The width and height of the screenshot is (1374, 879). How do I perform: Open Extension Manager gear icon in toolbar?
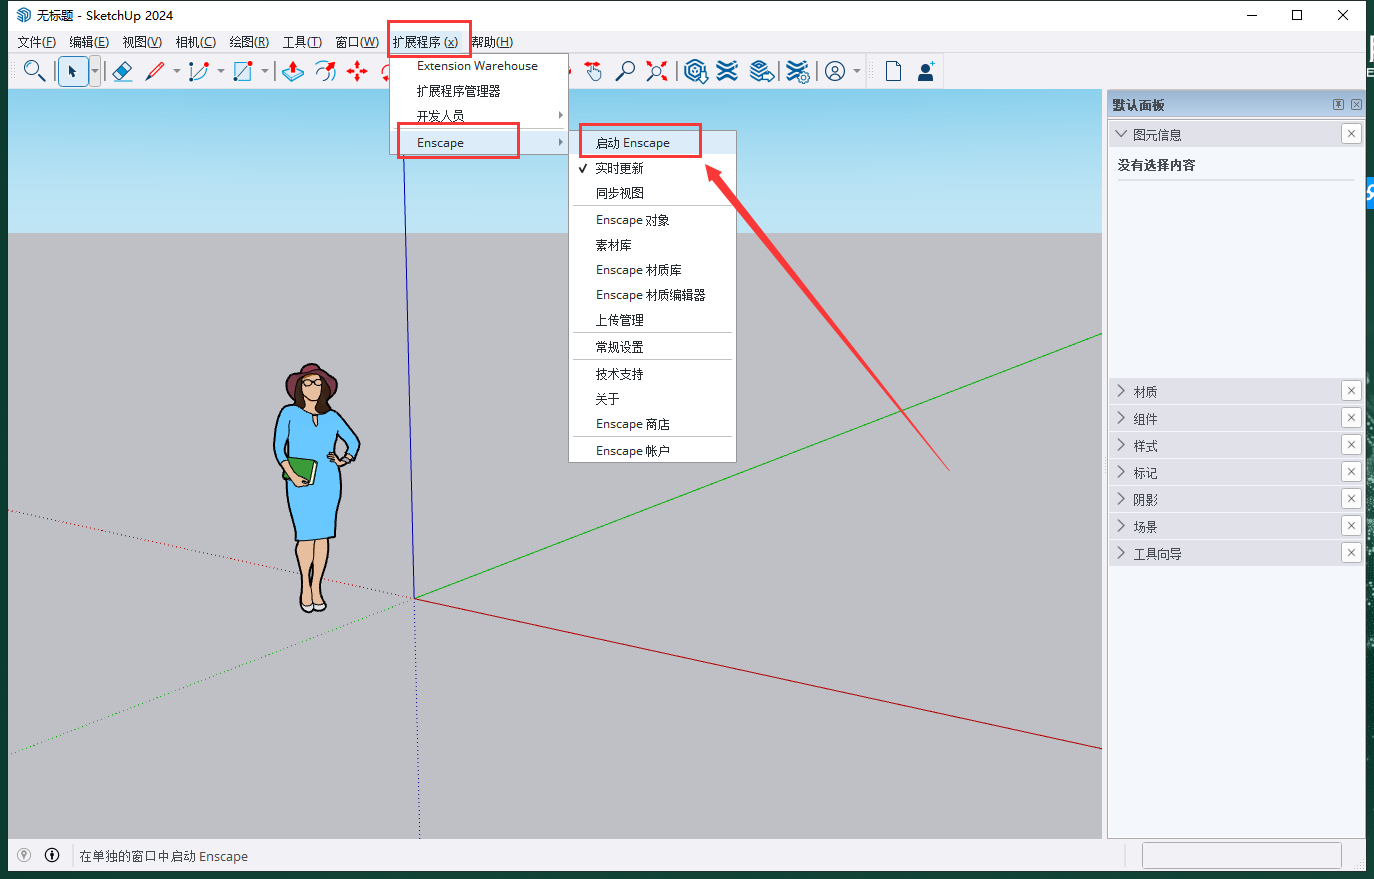point(797,71)
